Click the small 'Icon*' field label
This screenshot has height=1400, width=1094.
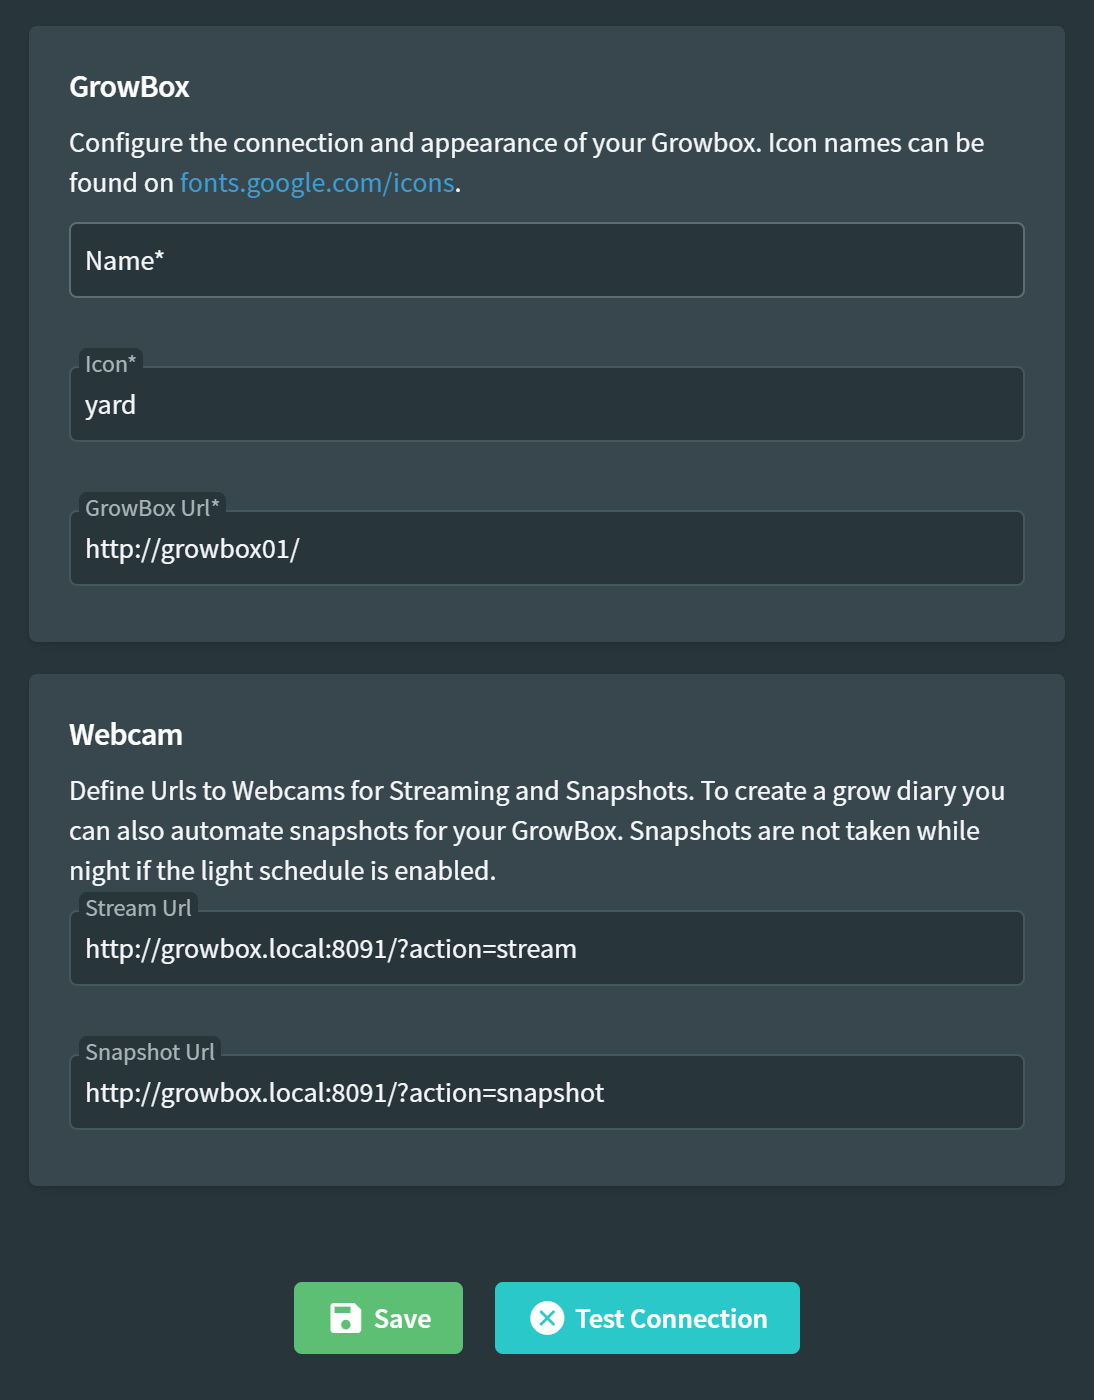click(110, 364)
